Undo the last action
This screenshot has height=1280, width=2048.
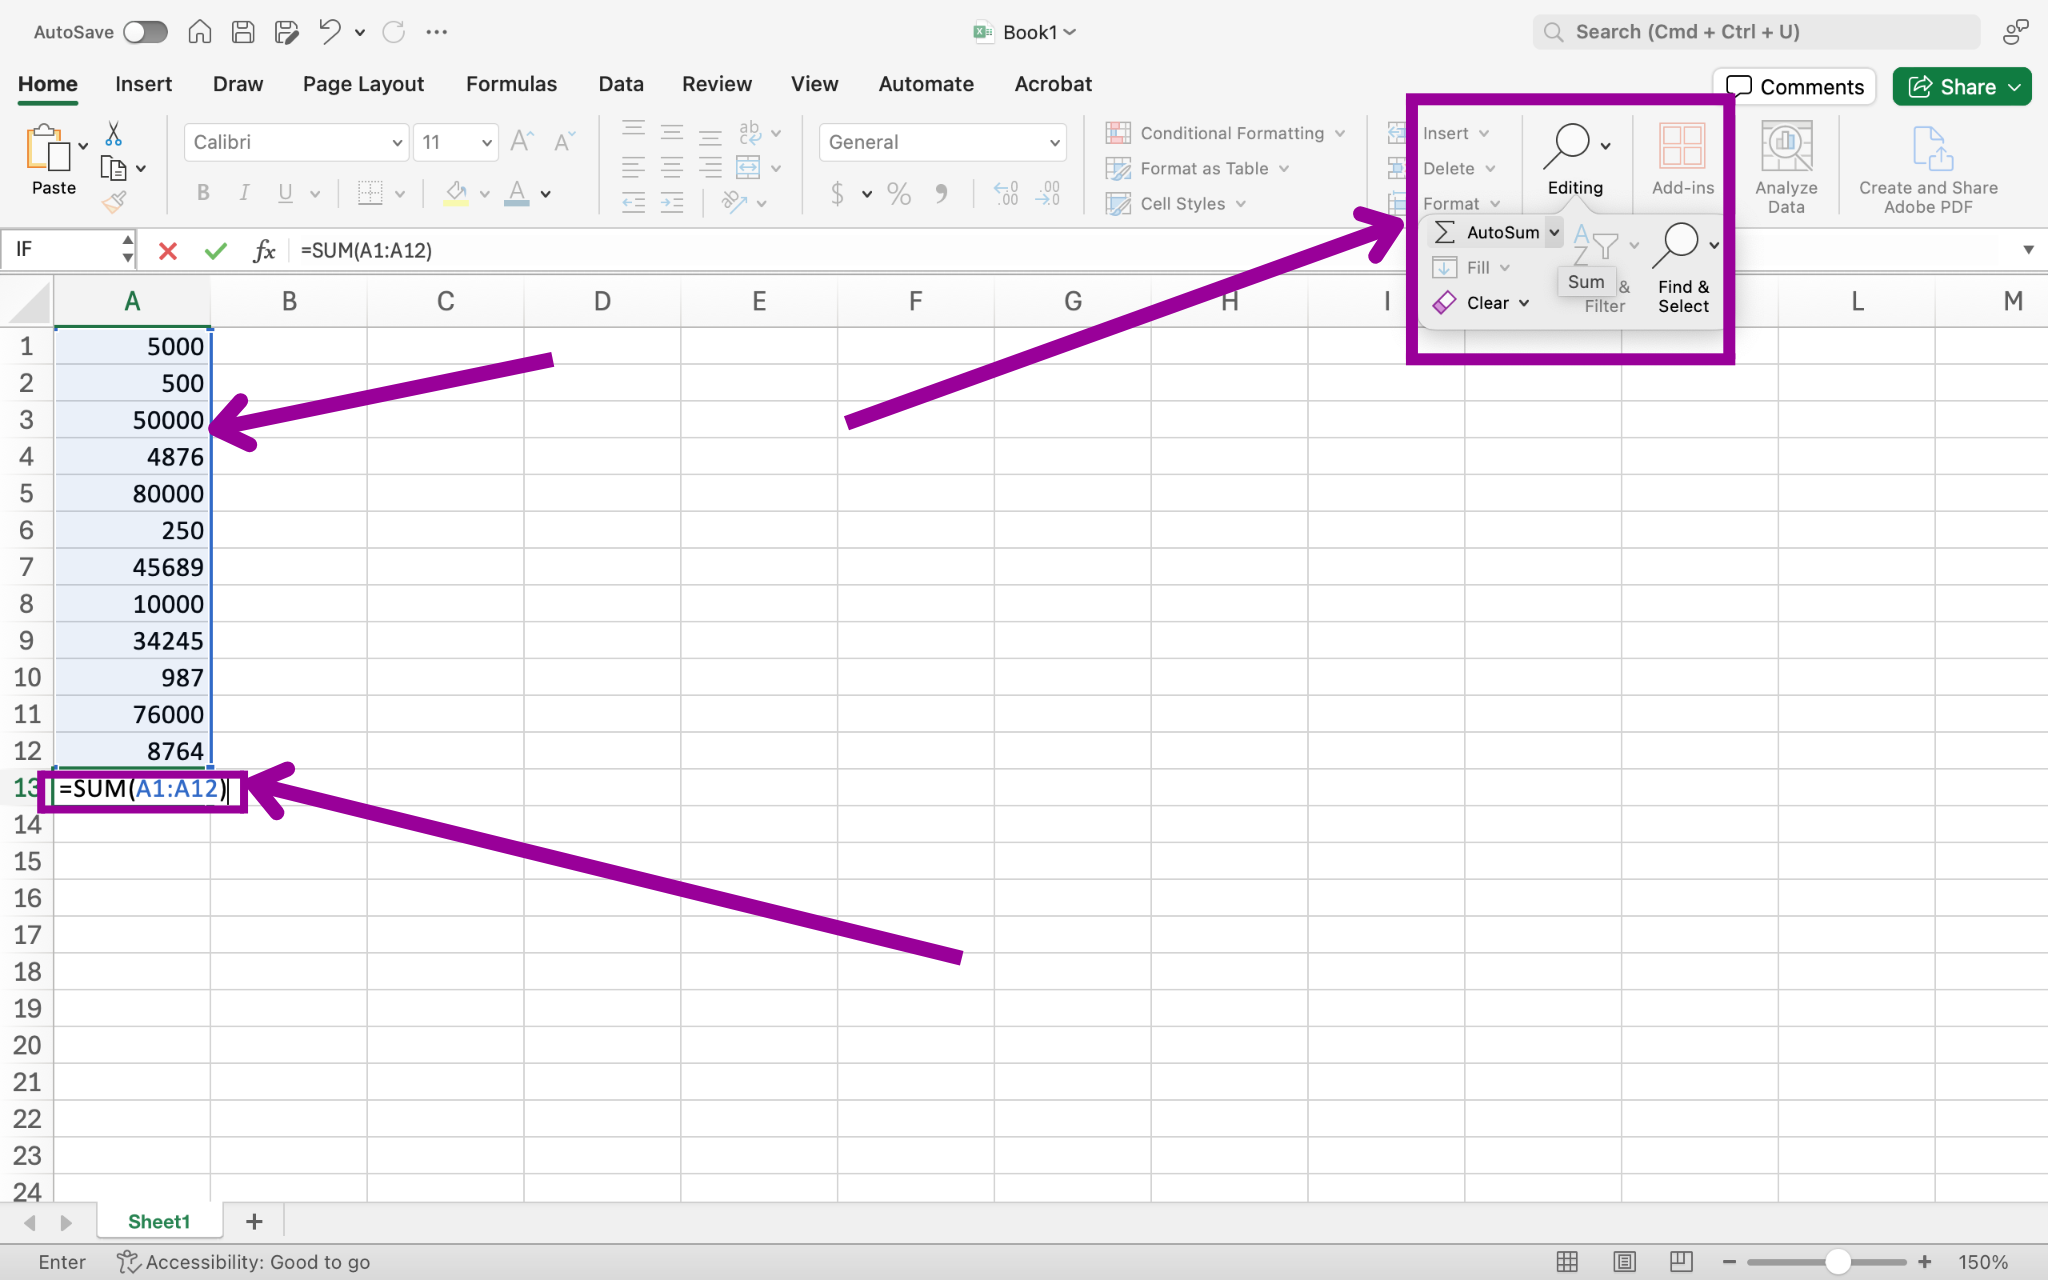click(x=330, y=32)
